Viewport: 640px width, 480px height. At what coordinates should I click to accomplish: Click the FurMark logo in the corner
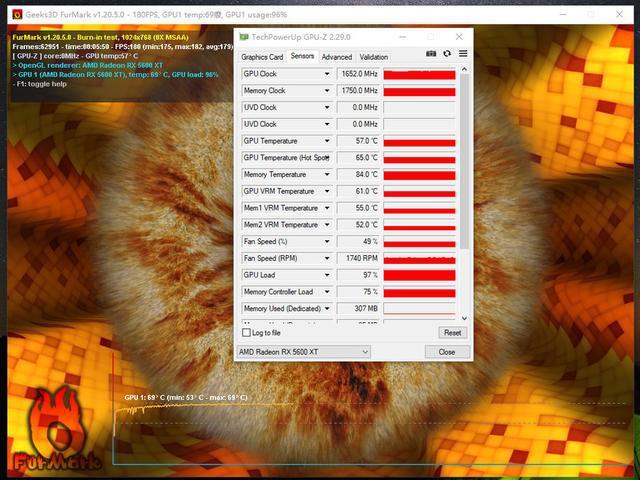pos(56,431)
